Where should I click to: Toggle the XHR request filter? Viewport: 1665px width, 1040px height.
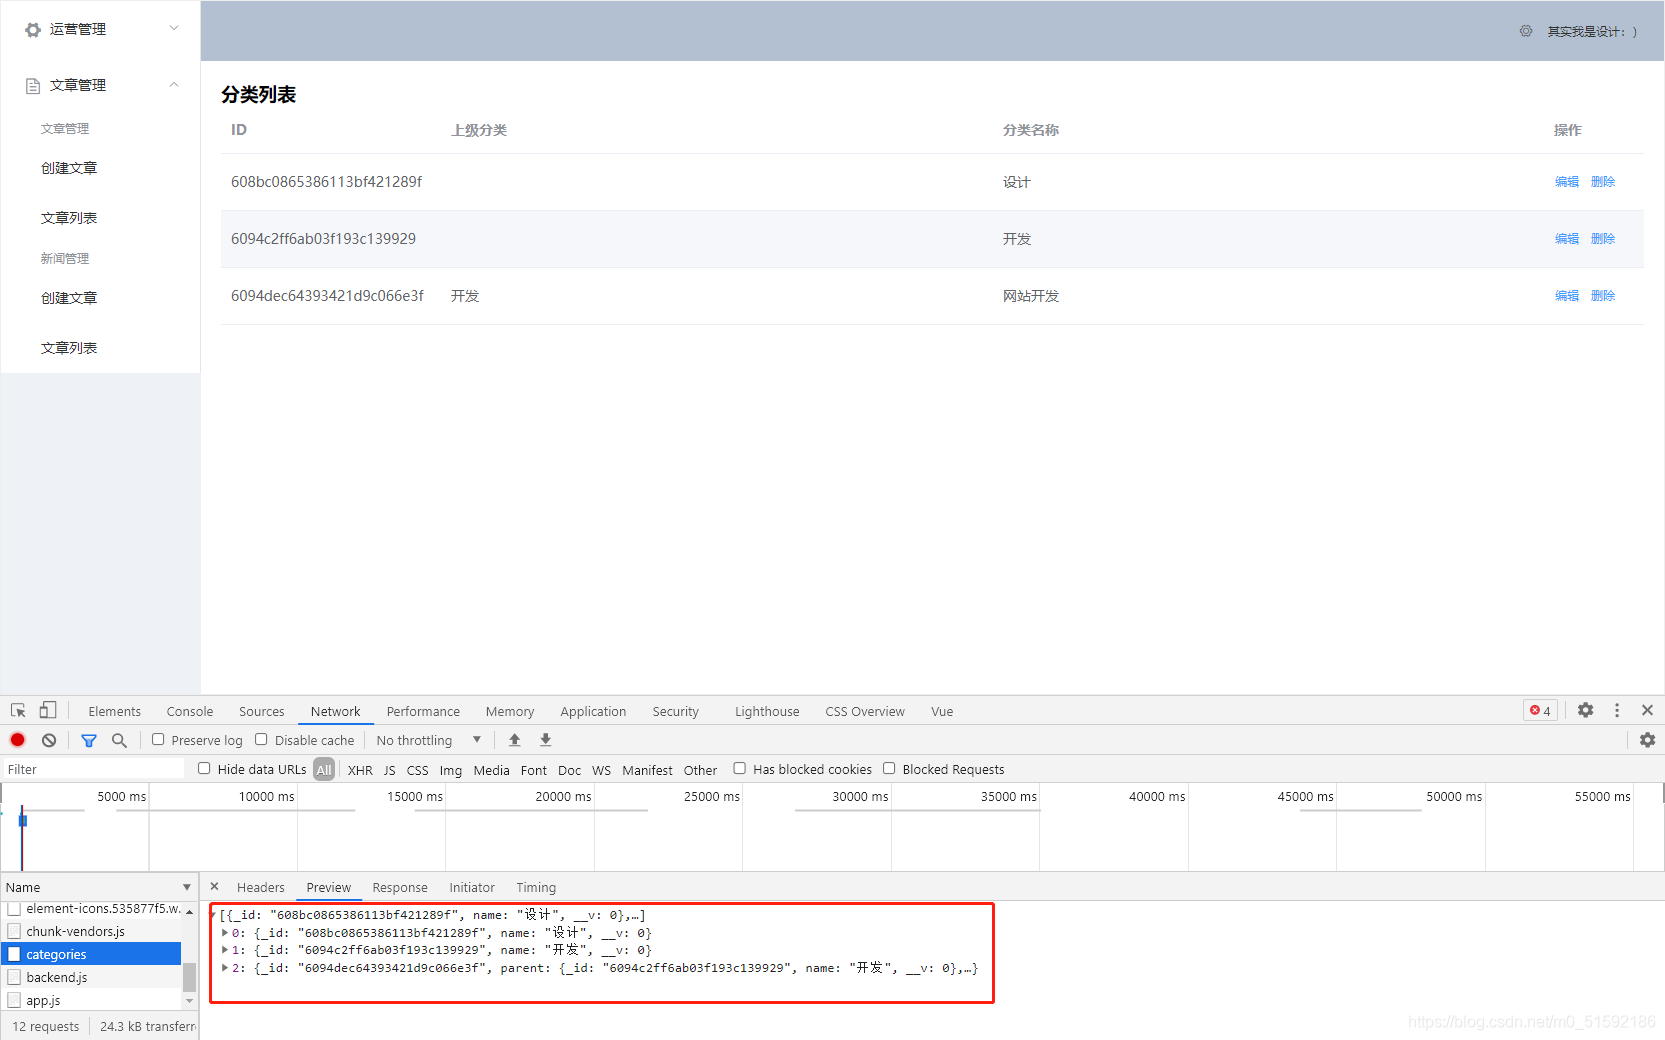click(x=360, y=770)
